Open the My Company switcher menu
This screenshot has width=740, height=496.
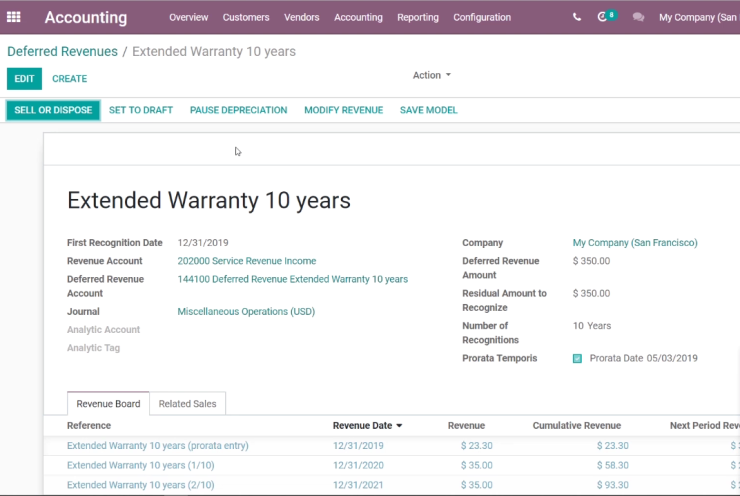pyautogui.click(x=699, y=17)
